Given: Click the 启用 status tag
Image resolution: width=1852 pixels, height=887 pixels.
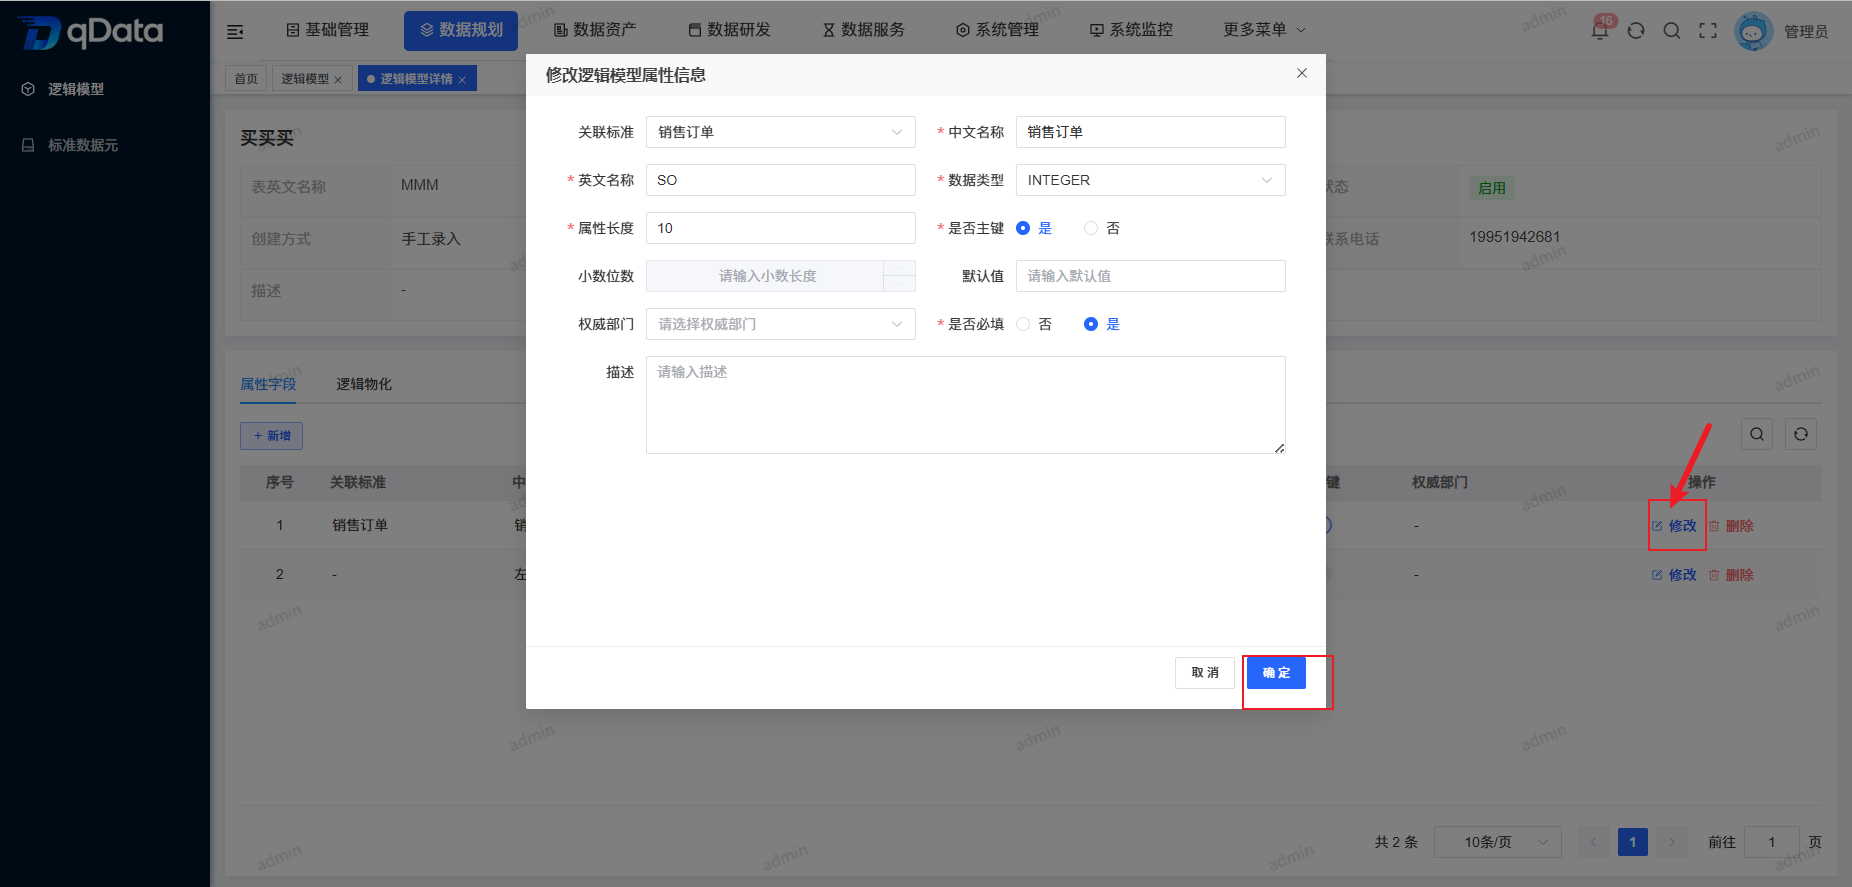Looking at the screenshot, I should pos(1491,188).
